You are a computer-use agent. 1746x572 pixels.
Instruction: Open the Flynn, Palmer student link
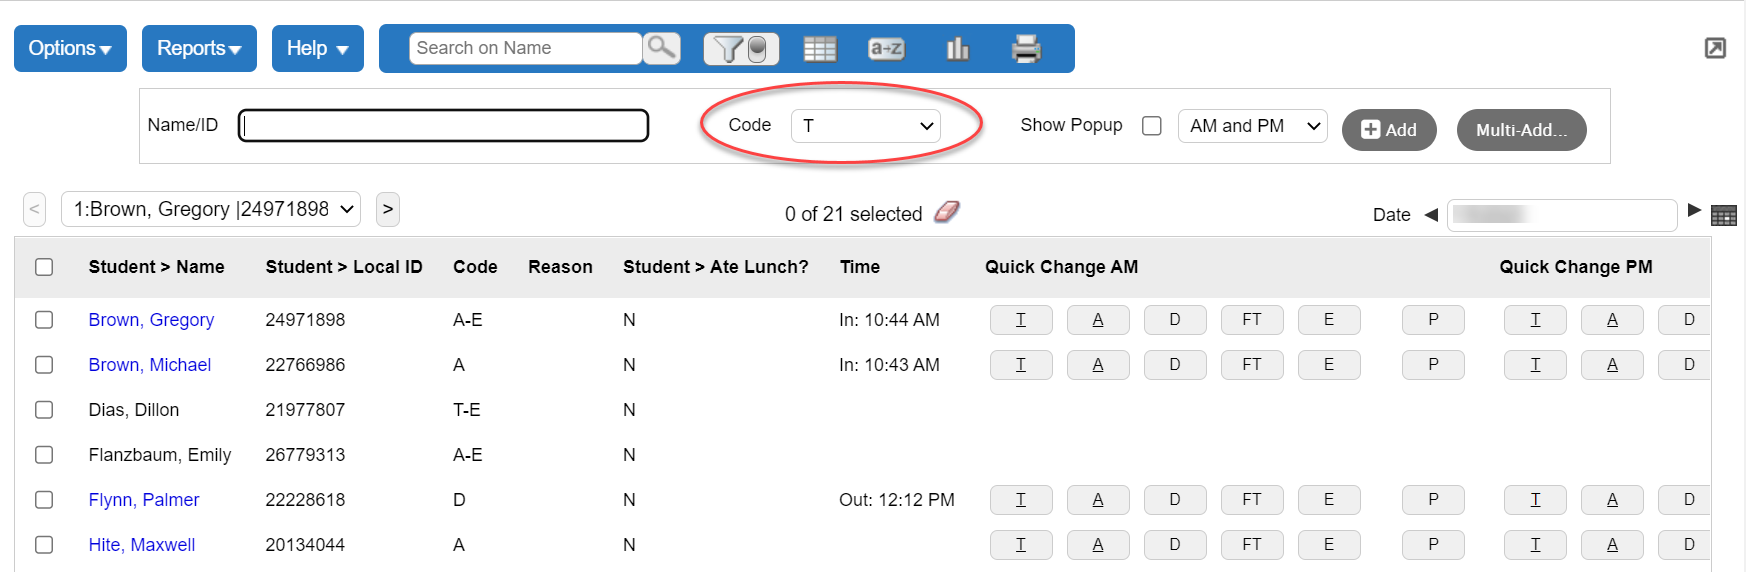point(144,500)
